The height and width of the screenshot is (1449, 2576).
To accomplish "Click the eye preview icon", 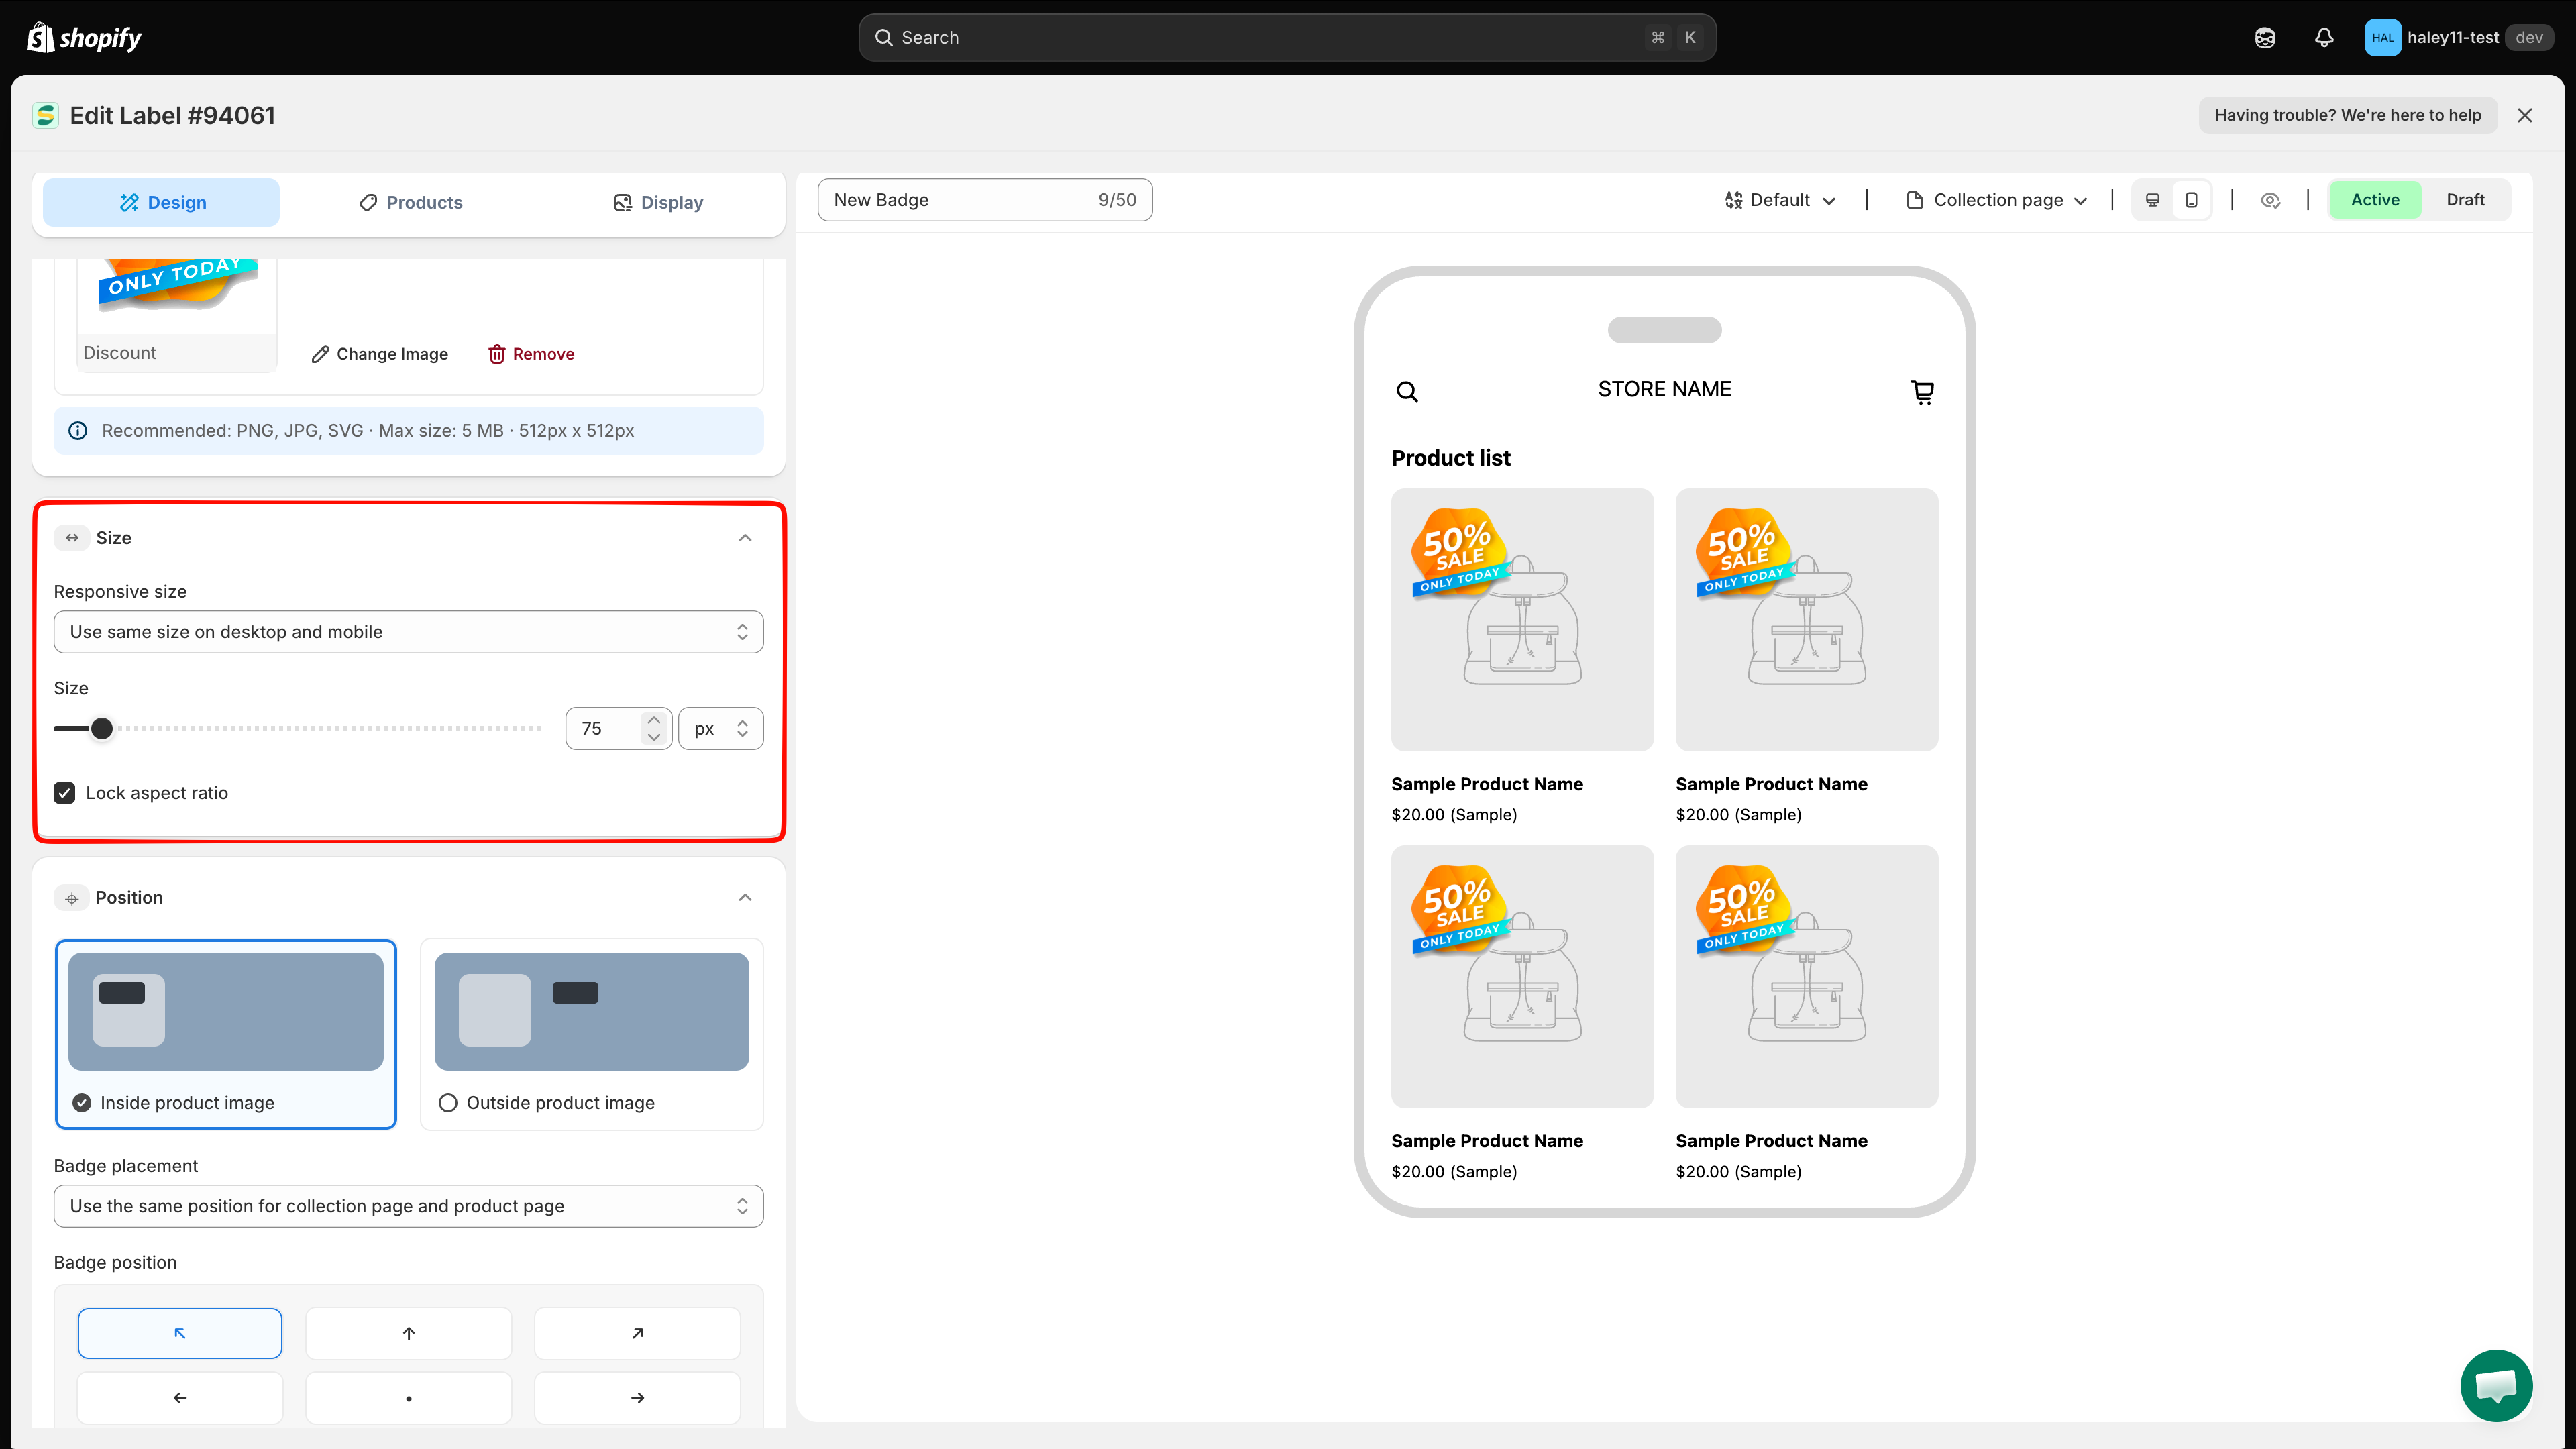I will pyautogui.click(x=2270, y=200).
